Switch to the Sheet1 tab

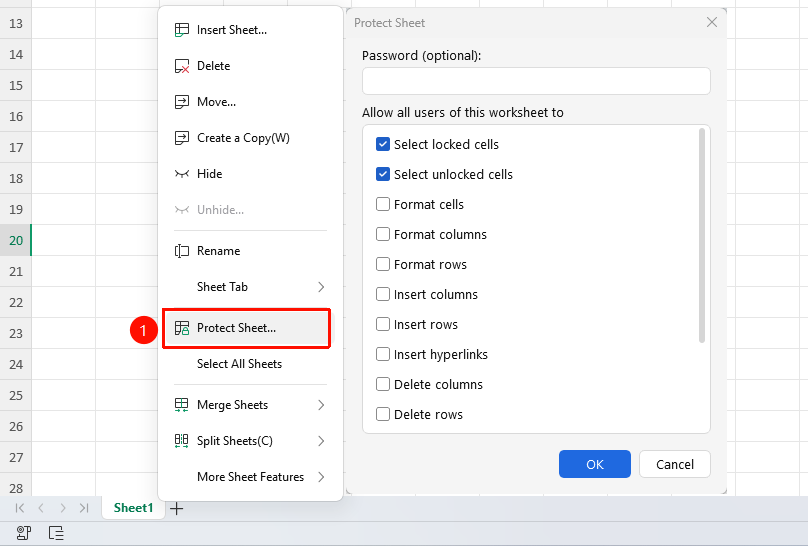point(133,508)
